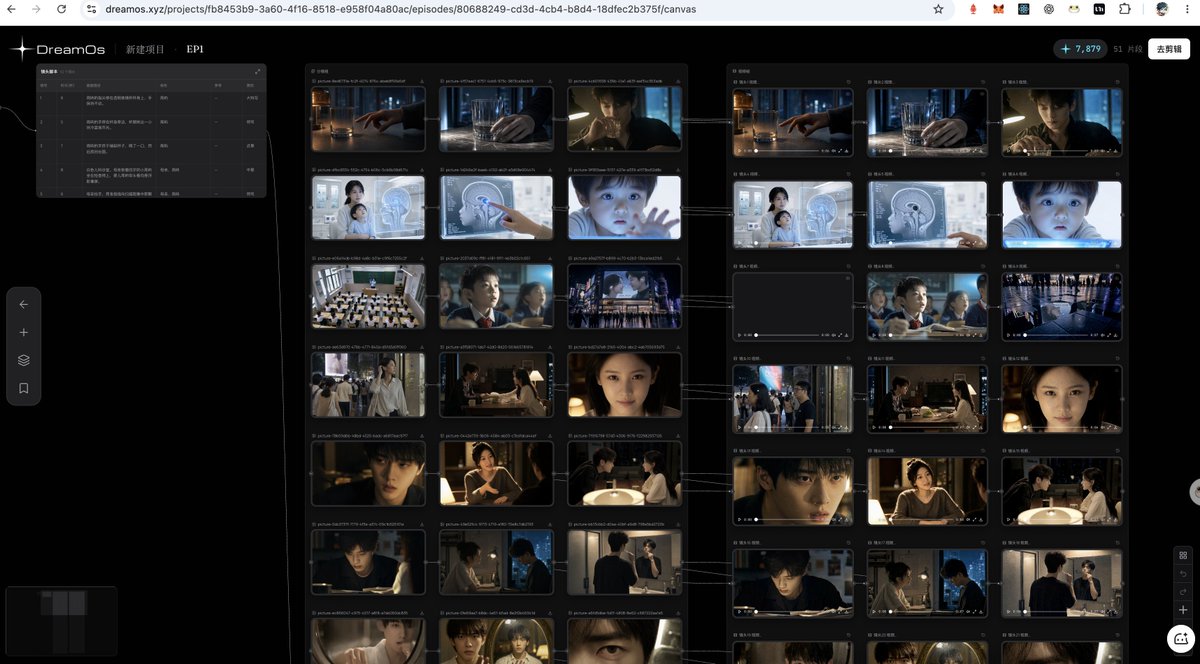The width and height of the screenshot is (1200, 664).
Task: Click the zoom plus icon at bottom right
Action: 1183,609
